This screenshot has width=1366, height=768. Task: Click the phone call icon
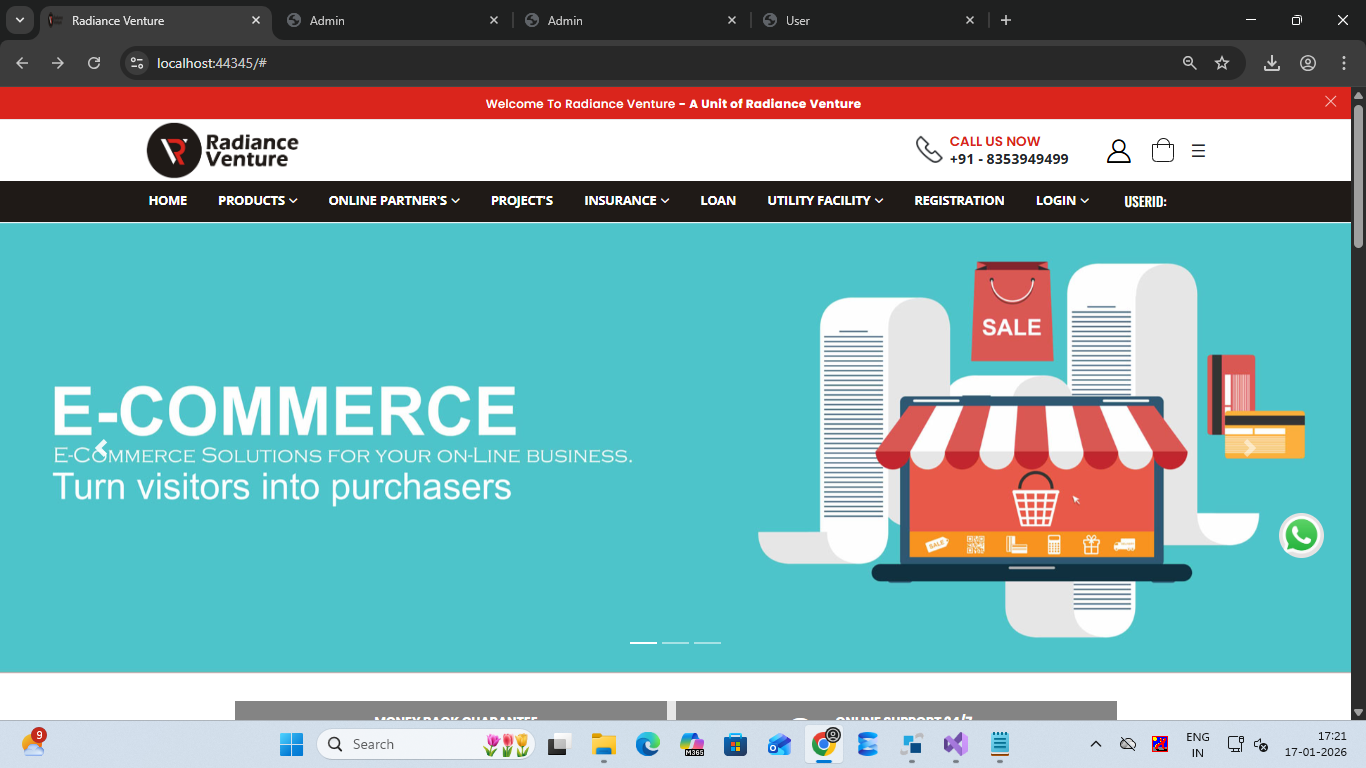click(928, 150)
